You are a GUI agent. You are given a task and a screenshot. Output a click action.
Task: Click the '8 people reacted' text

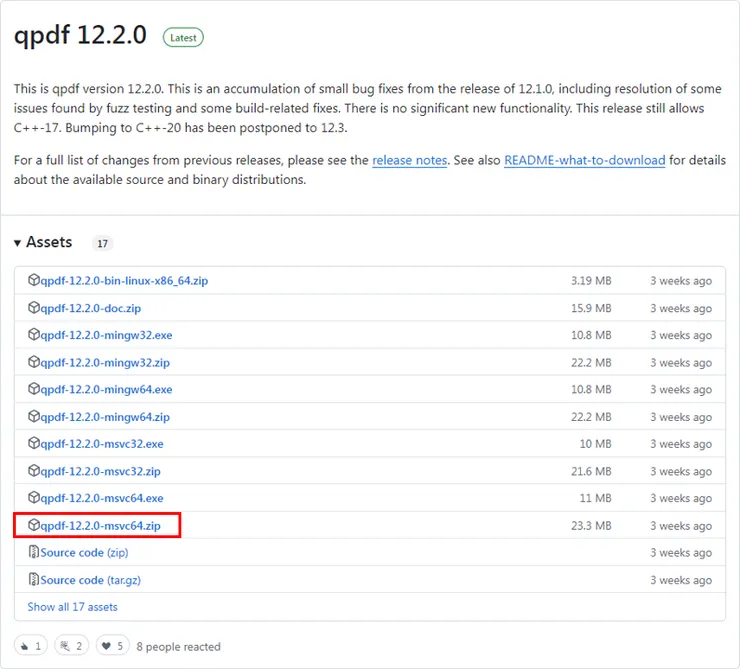click(x=178, y=646)
